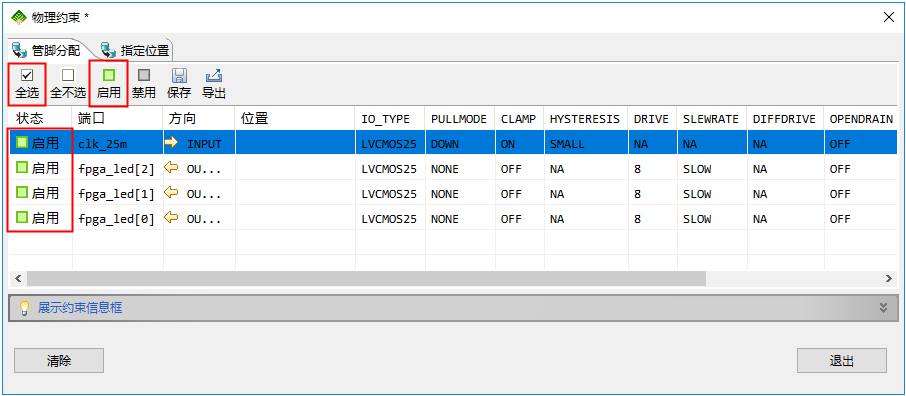Click the SMALL hysteresis cell

tap(586, 143)
